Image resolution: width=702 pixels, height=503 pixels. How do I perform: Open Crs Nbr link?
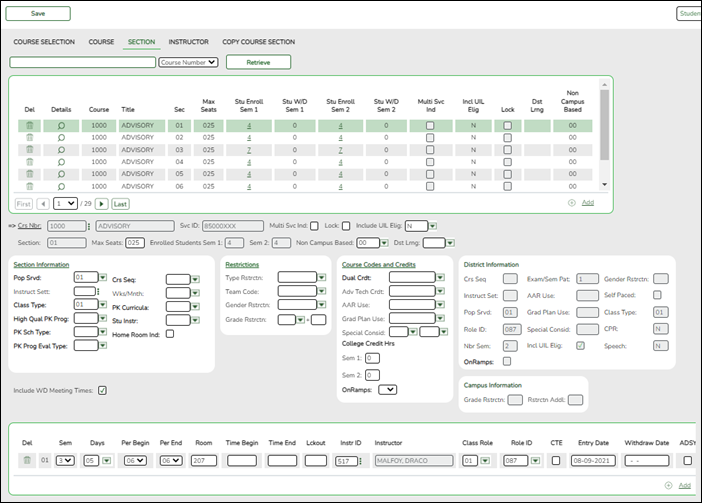click(x=30, y=226)
